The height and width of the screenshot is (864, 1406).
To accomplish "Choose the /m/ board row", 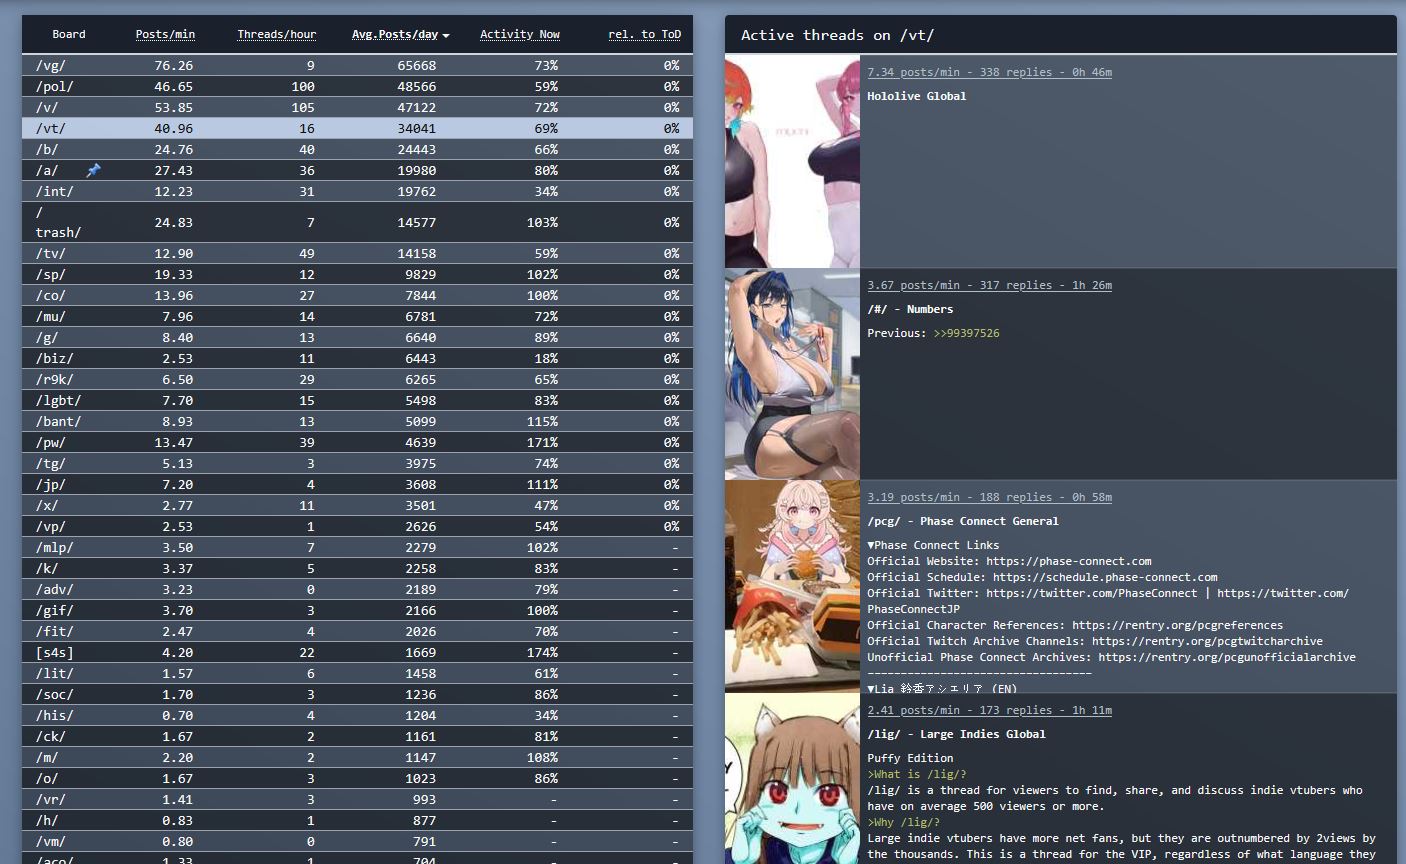I will [357, 757].
